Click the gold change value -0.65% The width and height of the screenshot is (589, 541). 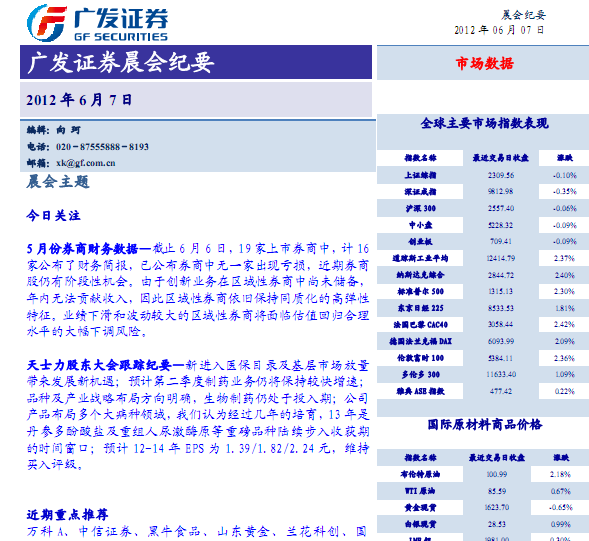pos(560,508)
